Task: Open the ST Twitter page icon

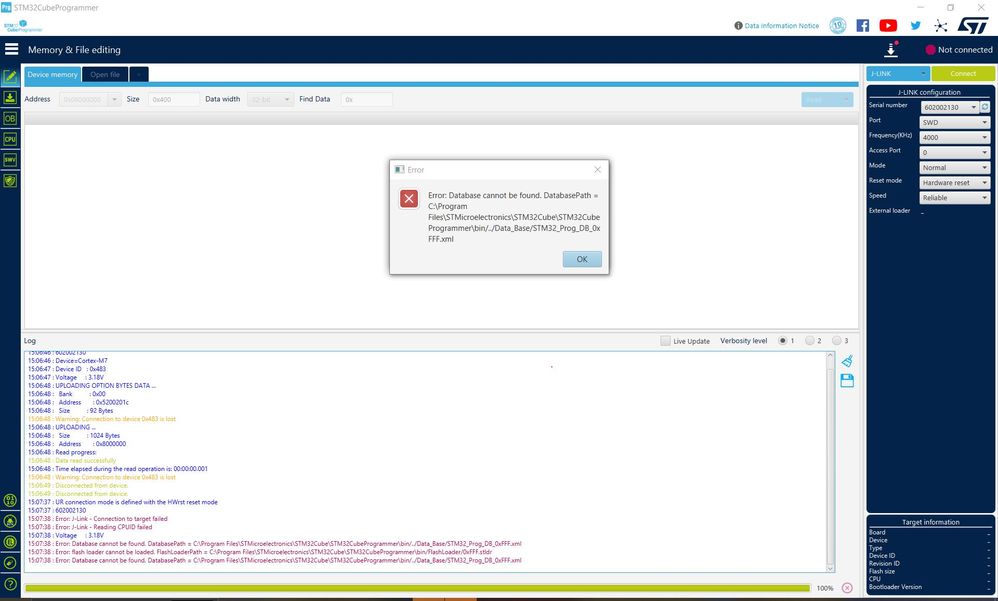Action: (x=915, y=25)
